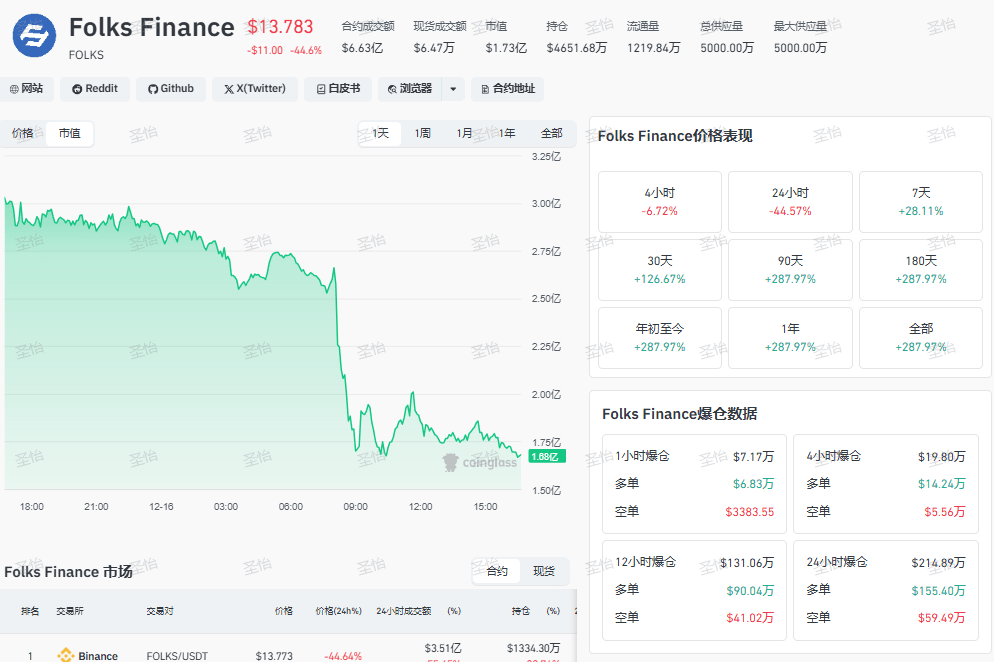Open the 网站 website link
Screen dimensions: 994x662
[x=26, y=89]
